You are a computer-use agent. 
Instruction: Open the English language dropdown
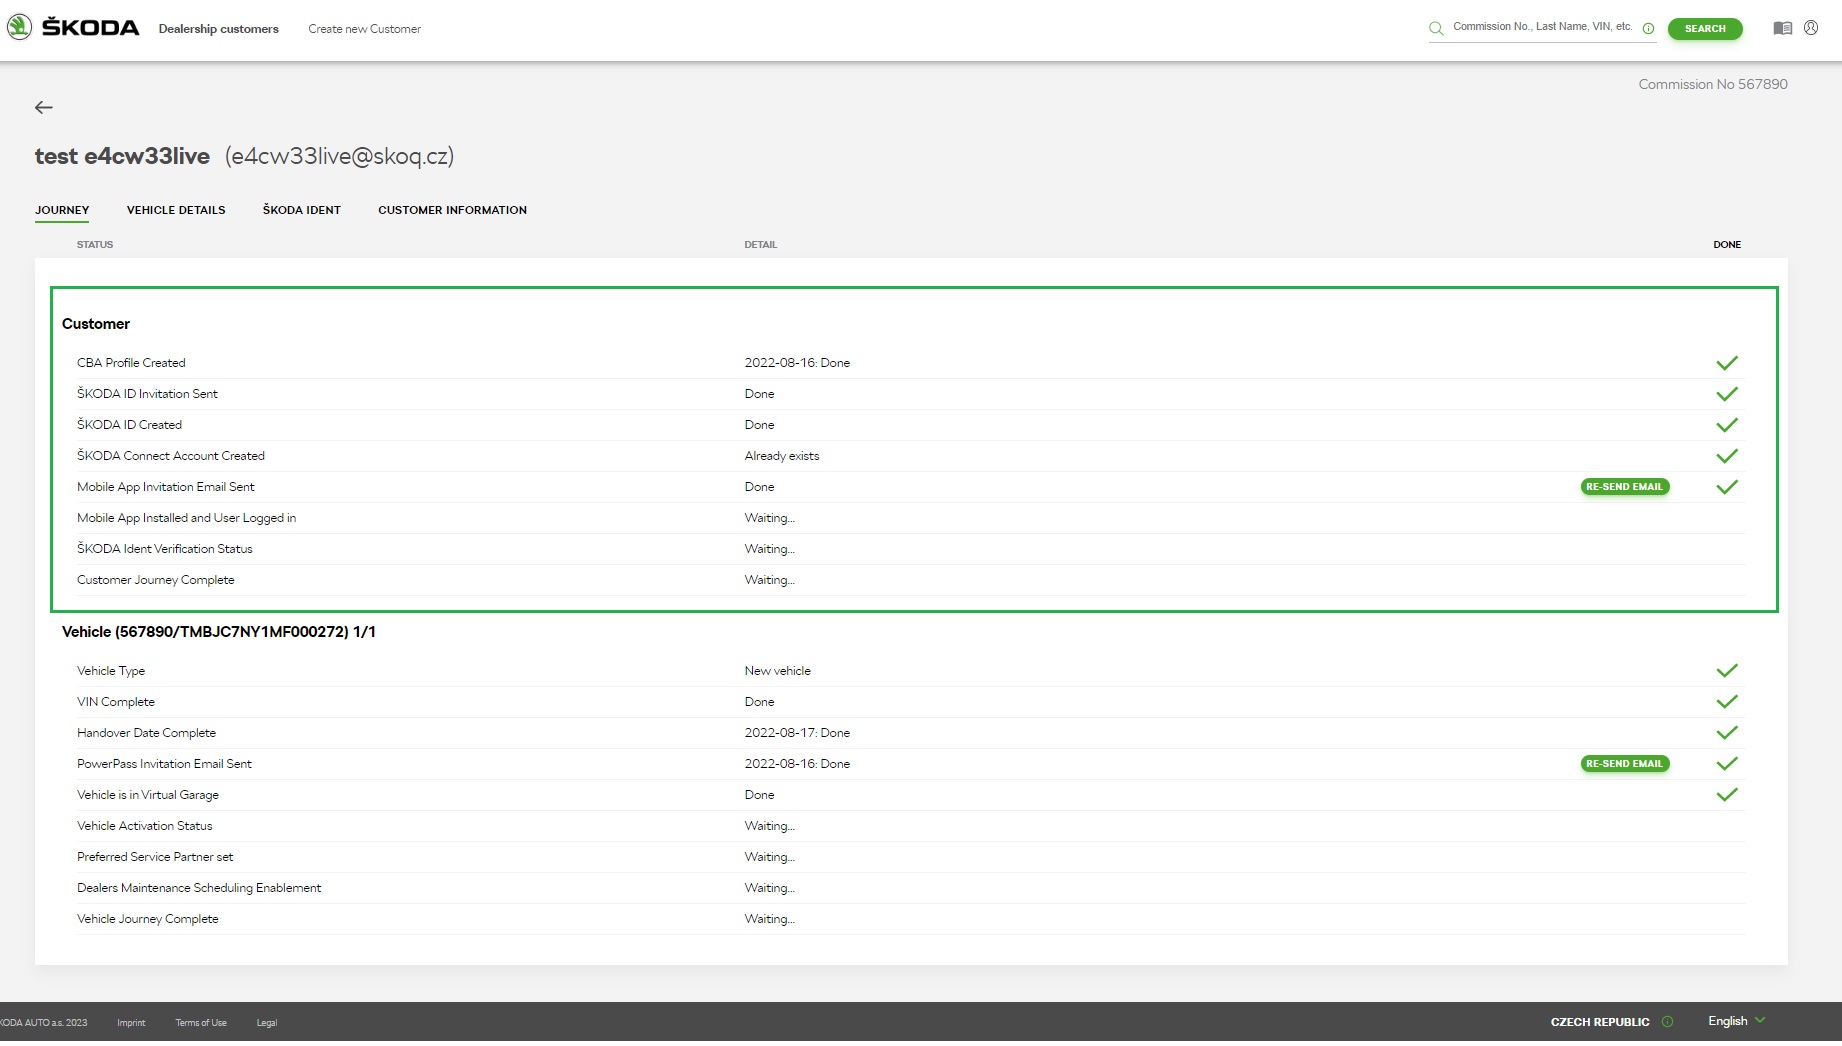tap(1737, 1021)
